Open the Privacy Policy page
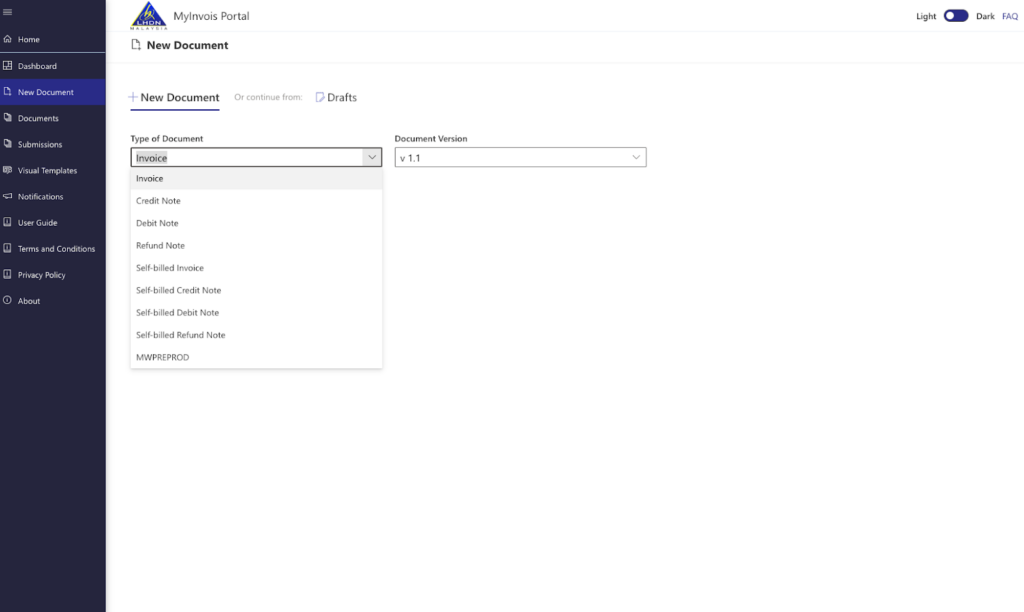 tap(41, 275)
